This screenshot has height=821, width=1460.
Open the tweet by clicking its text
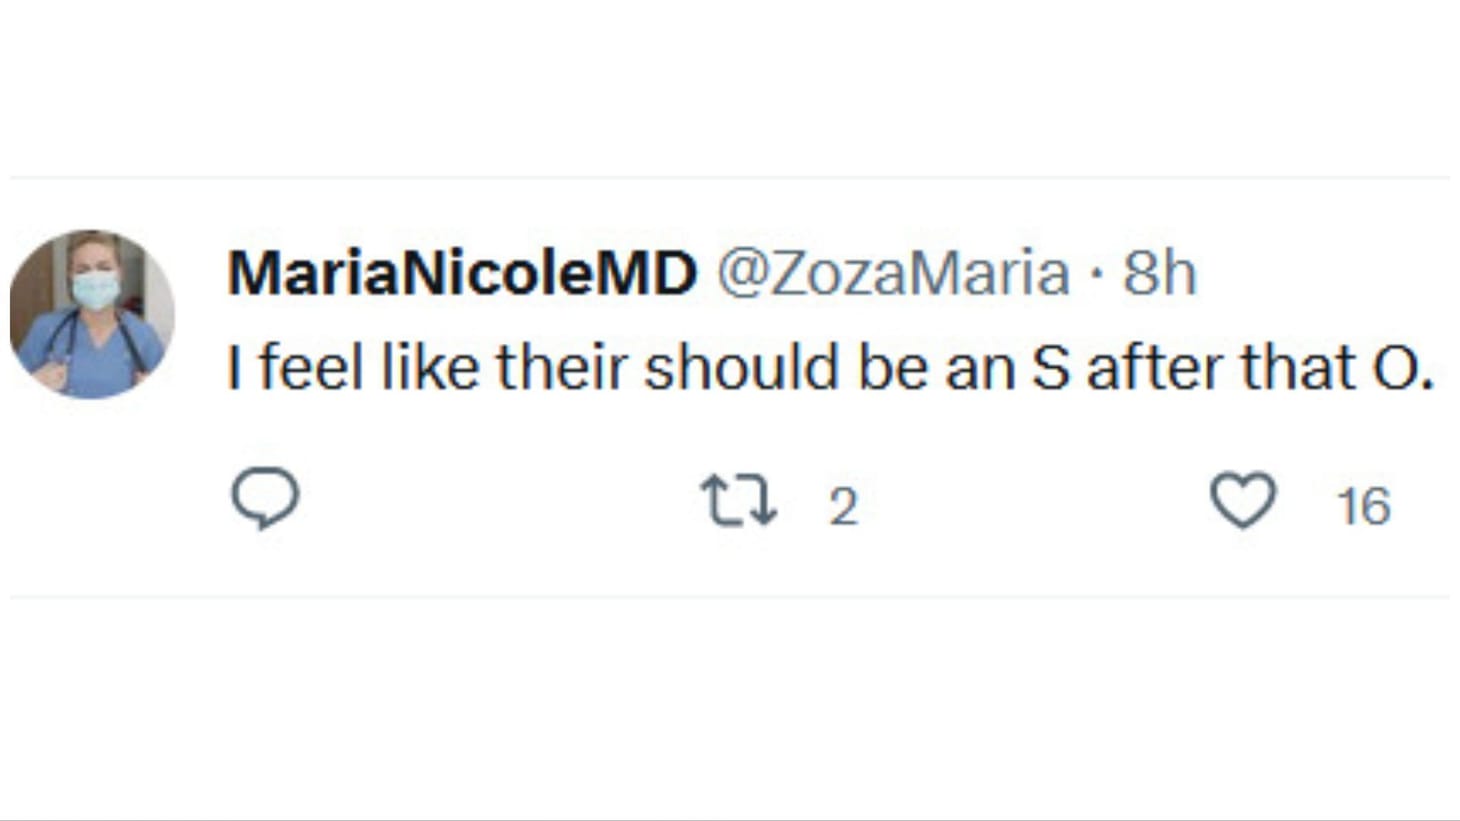tap(830, 367)
